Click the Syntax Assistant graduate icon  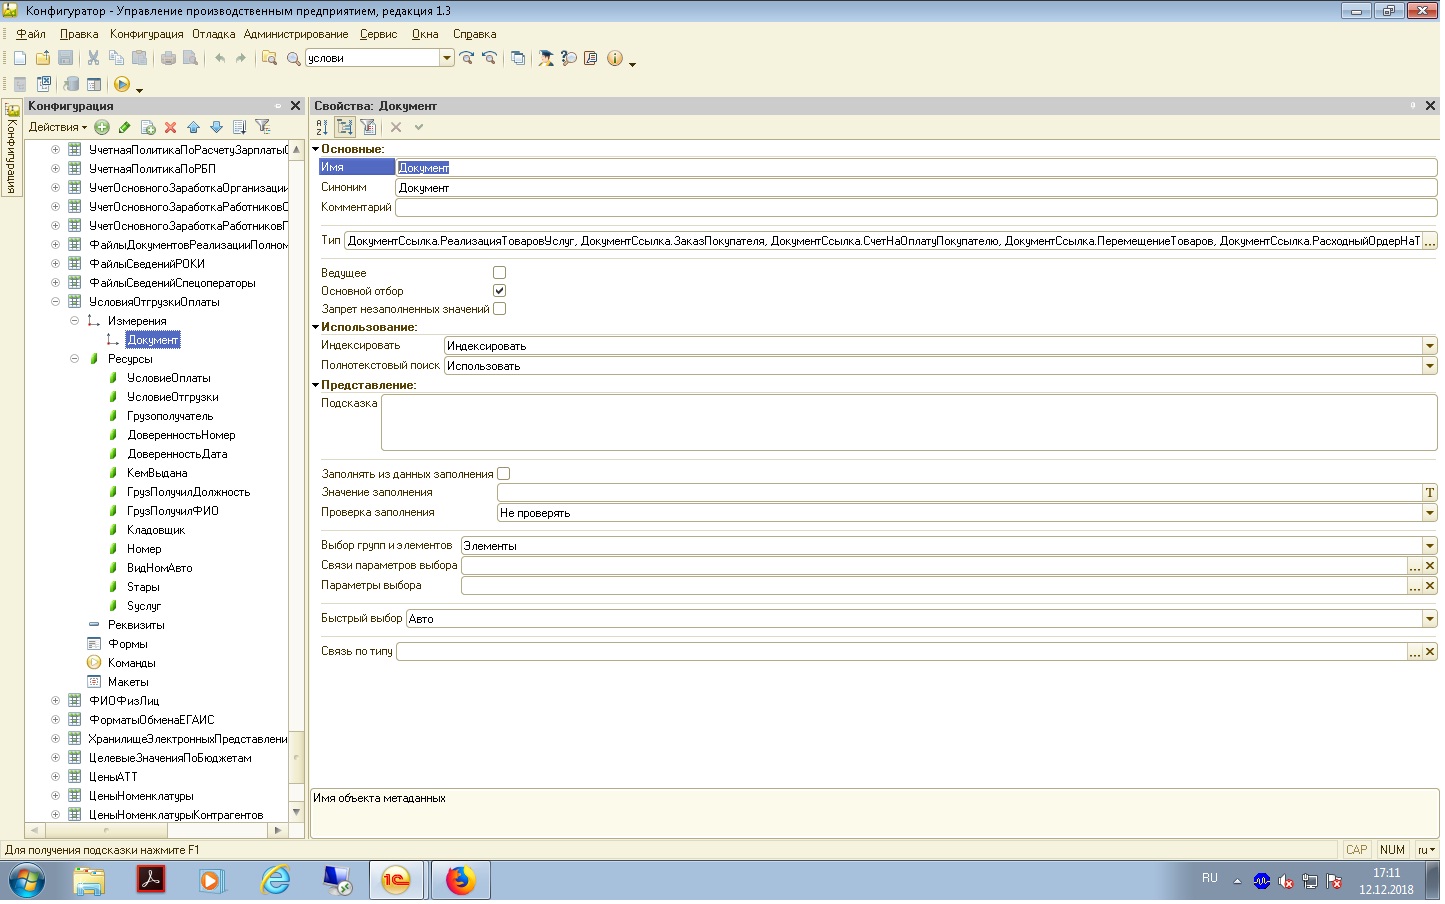coord(546,59)
